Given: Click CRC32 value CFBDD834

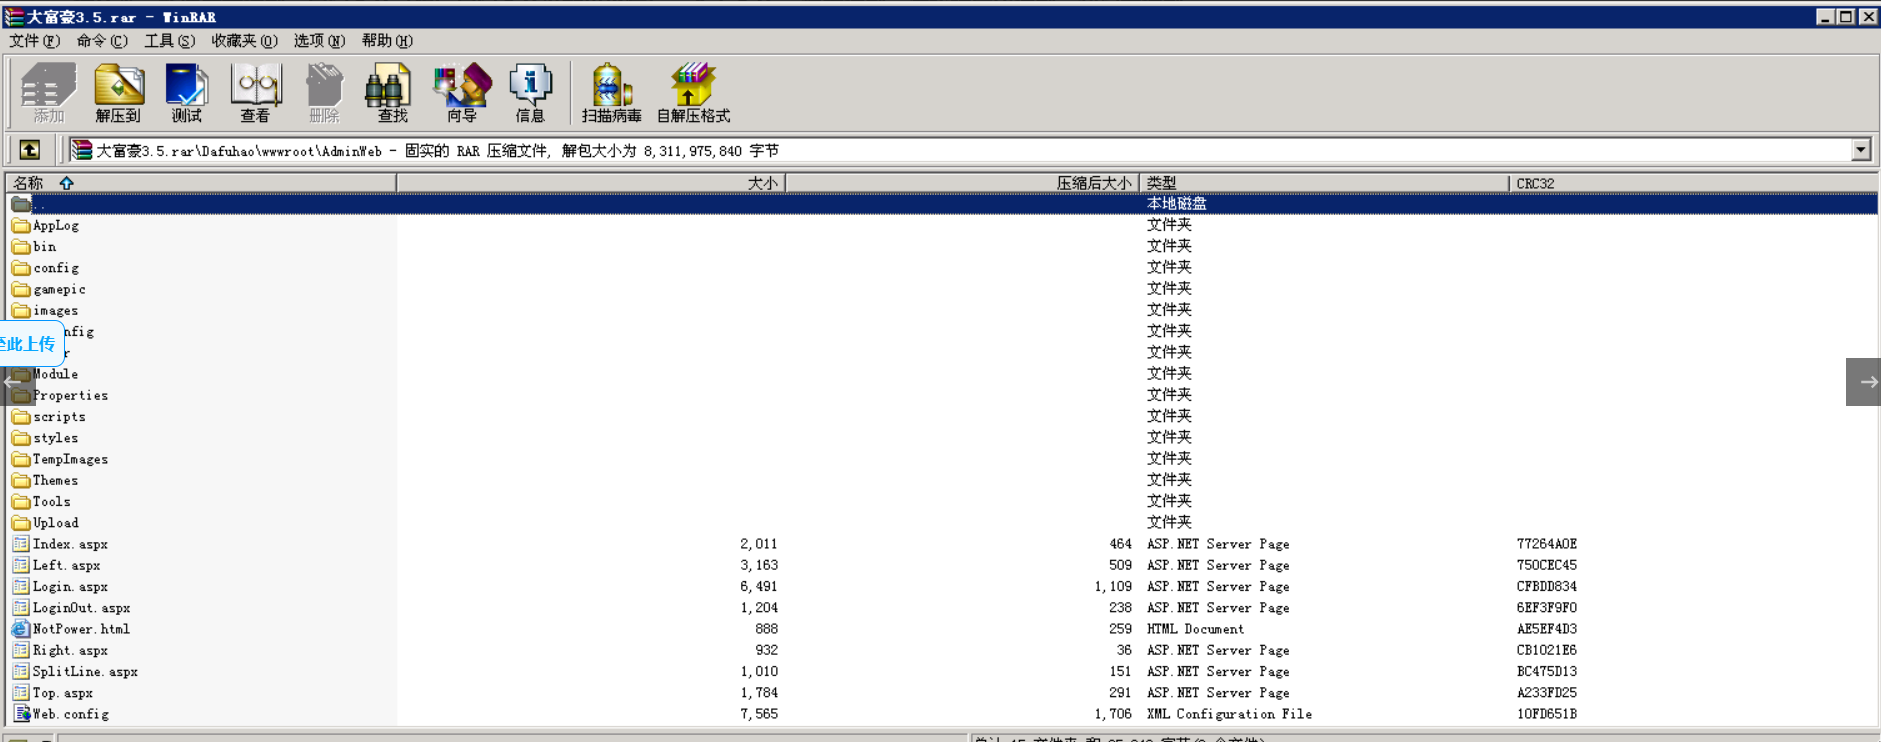Looking at the screenshot, I should (x=1547, y=586).
